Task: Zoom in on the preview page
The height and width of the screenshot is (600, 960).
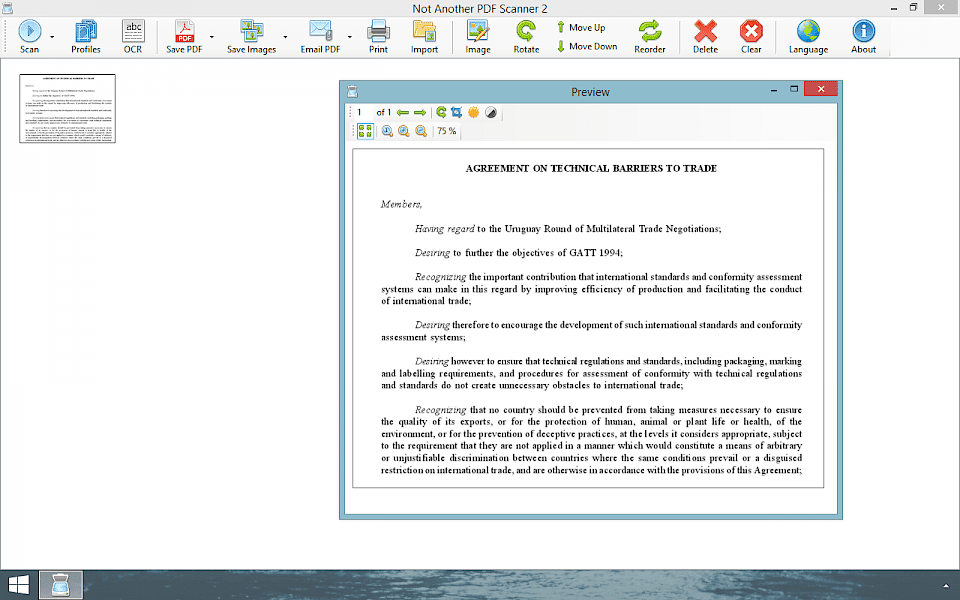Action: pos(403,131)
